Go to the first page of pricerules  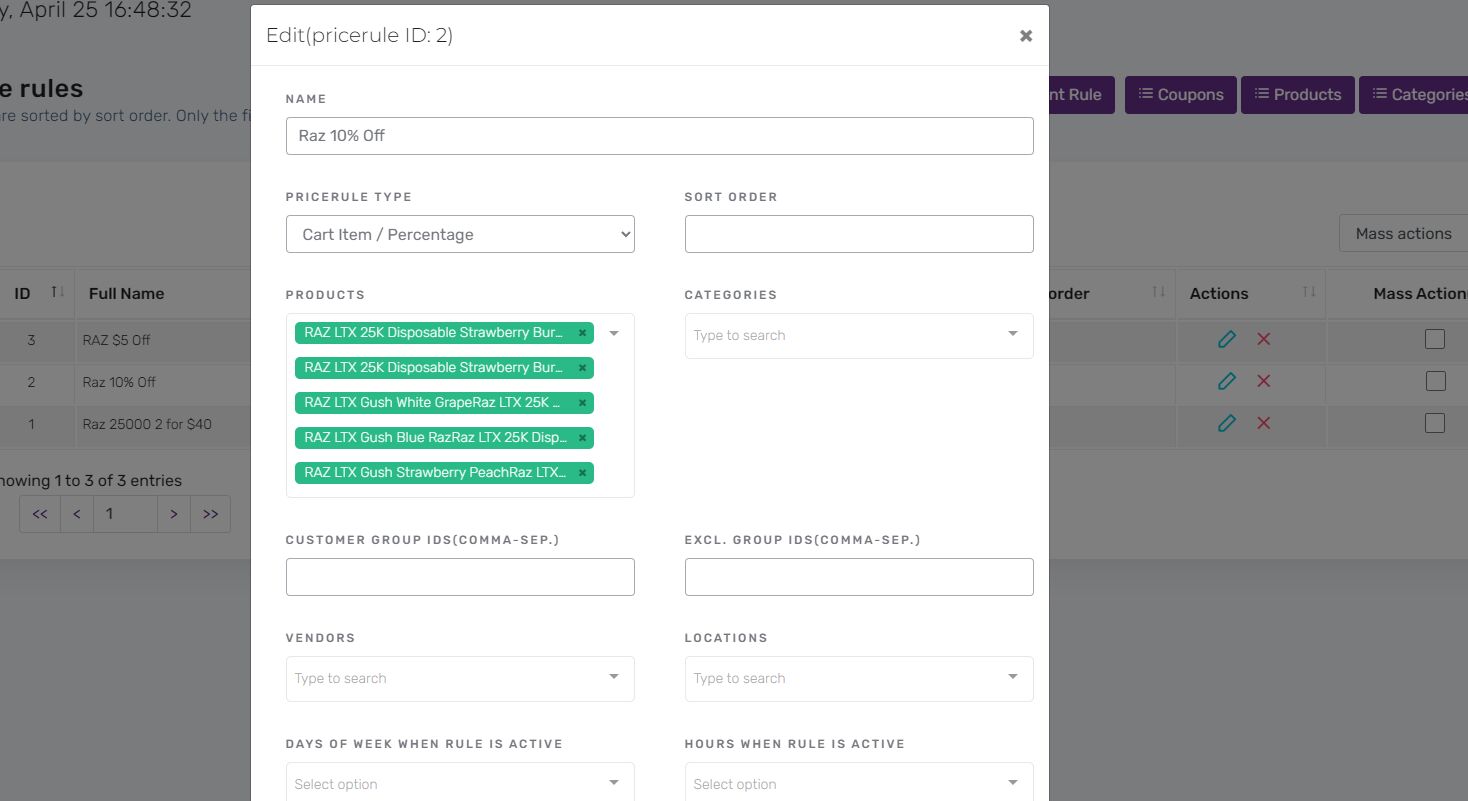40,514
